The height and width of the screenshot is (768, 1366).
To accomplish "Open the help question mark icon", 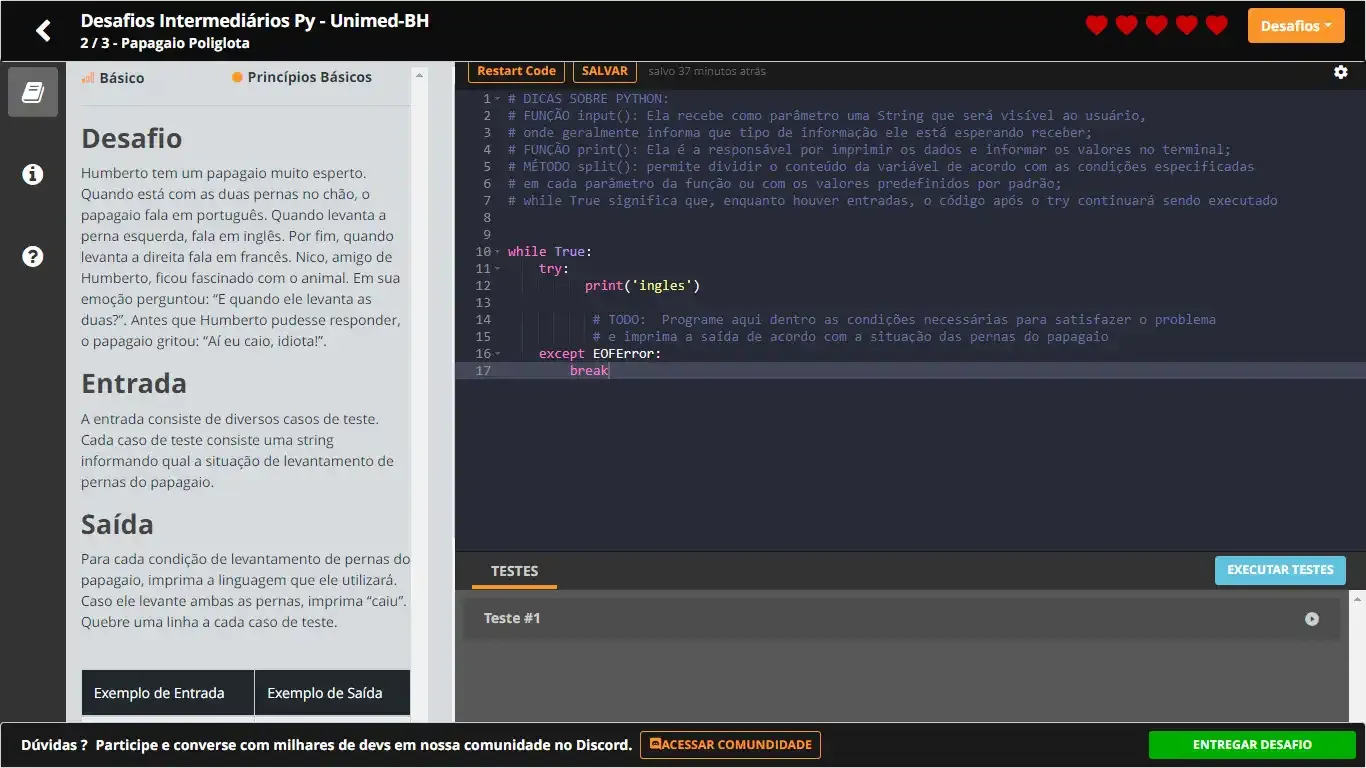I will [33, 257].
